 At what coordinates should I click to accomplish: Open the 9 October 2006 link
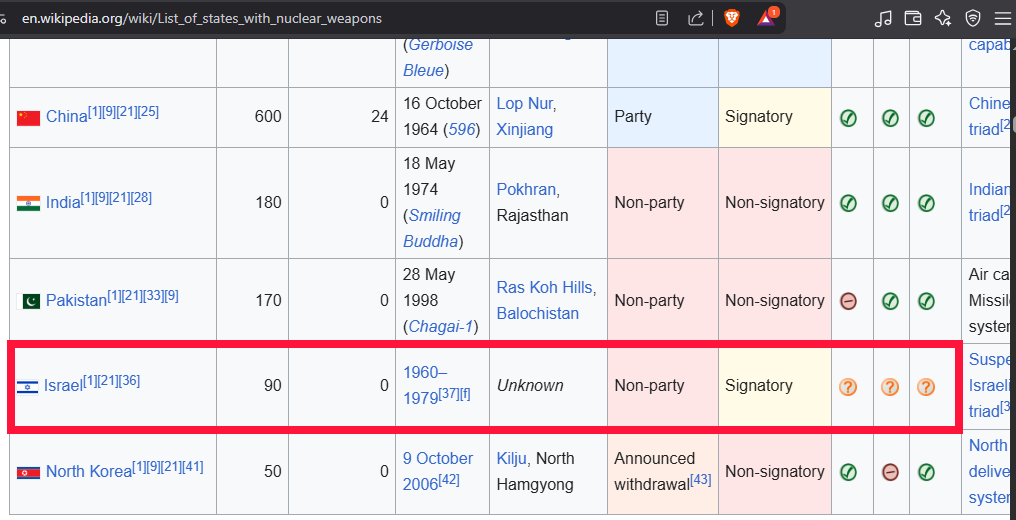tap(438, 471)
